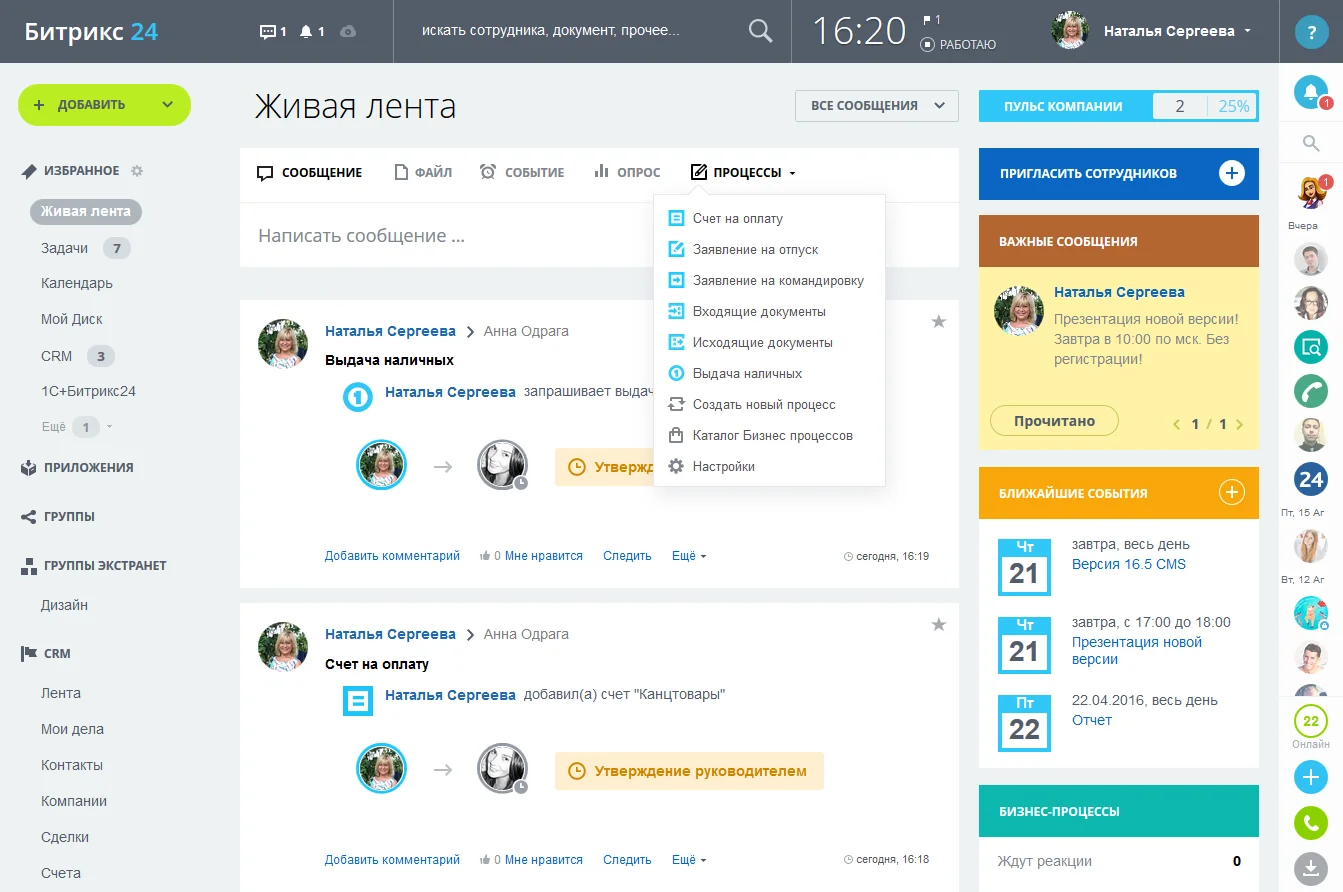Star the Выдача наличных post
The width and height of the screenshot is (1343, 892).
click(938, 321)
